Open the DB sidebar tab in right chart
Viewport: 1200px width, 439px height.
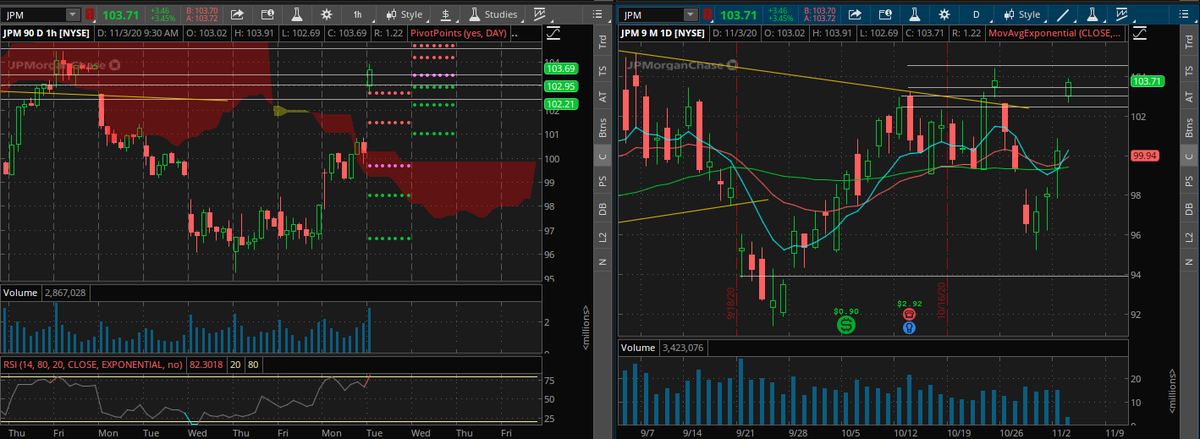click(1188, 208)
